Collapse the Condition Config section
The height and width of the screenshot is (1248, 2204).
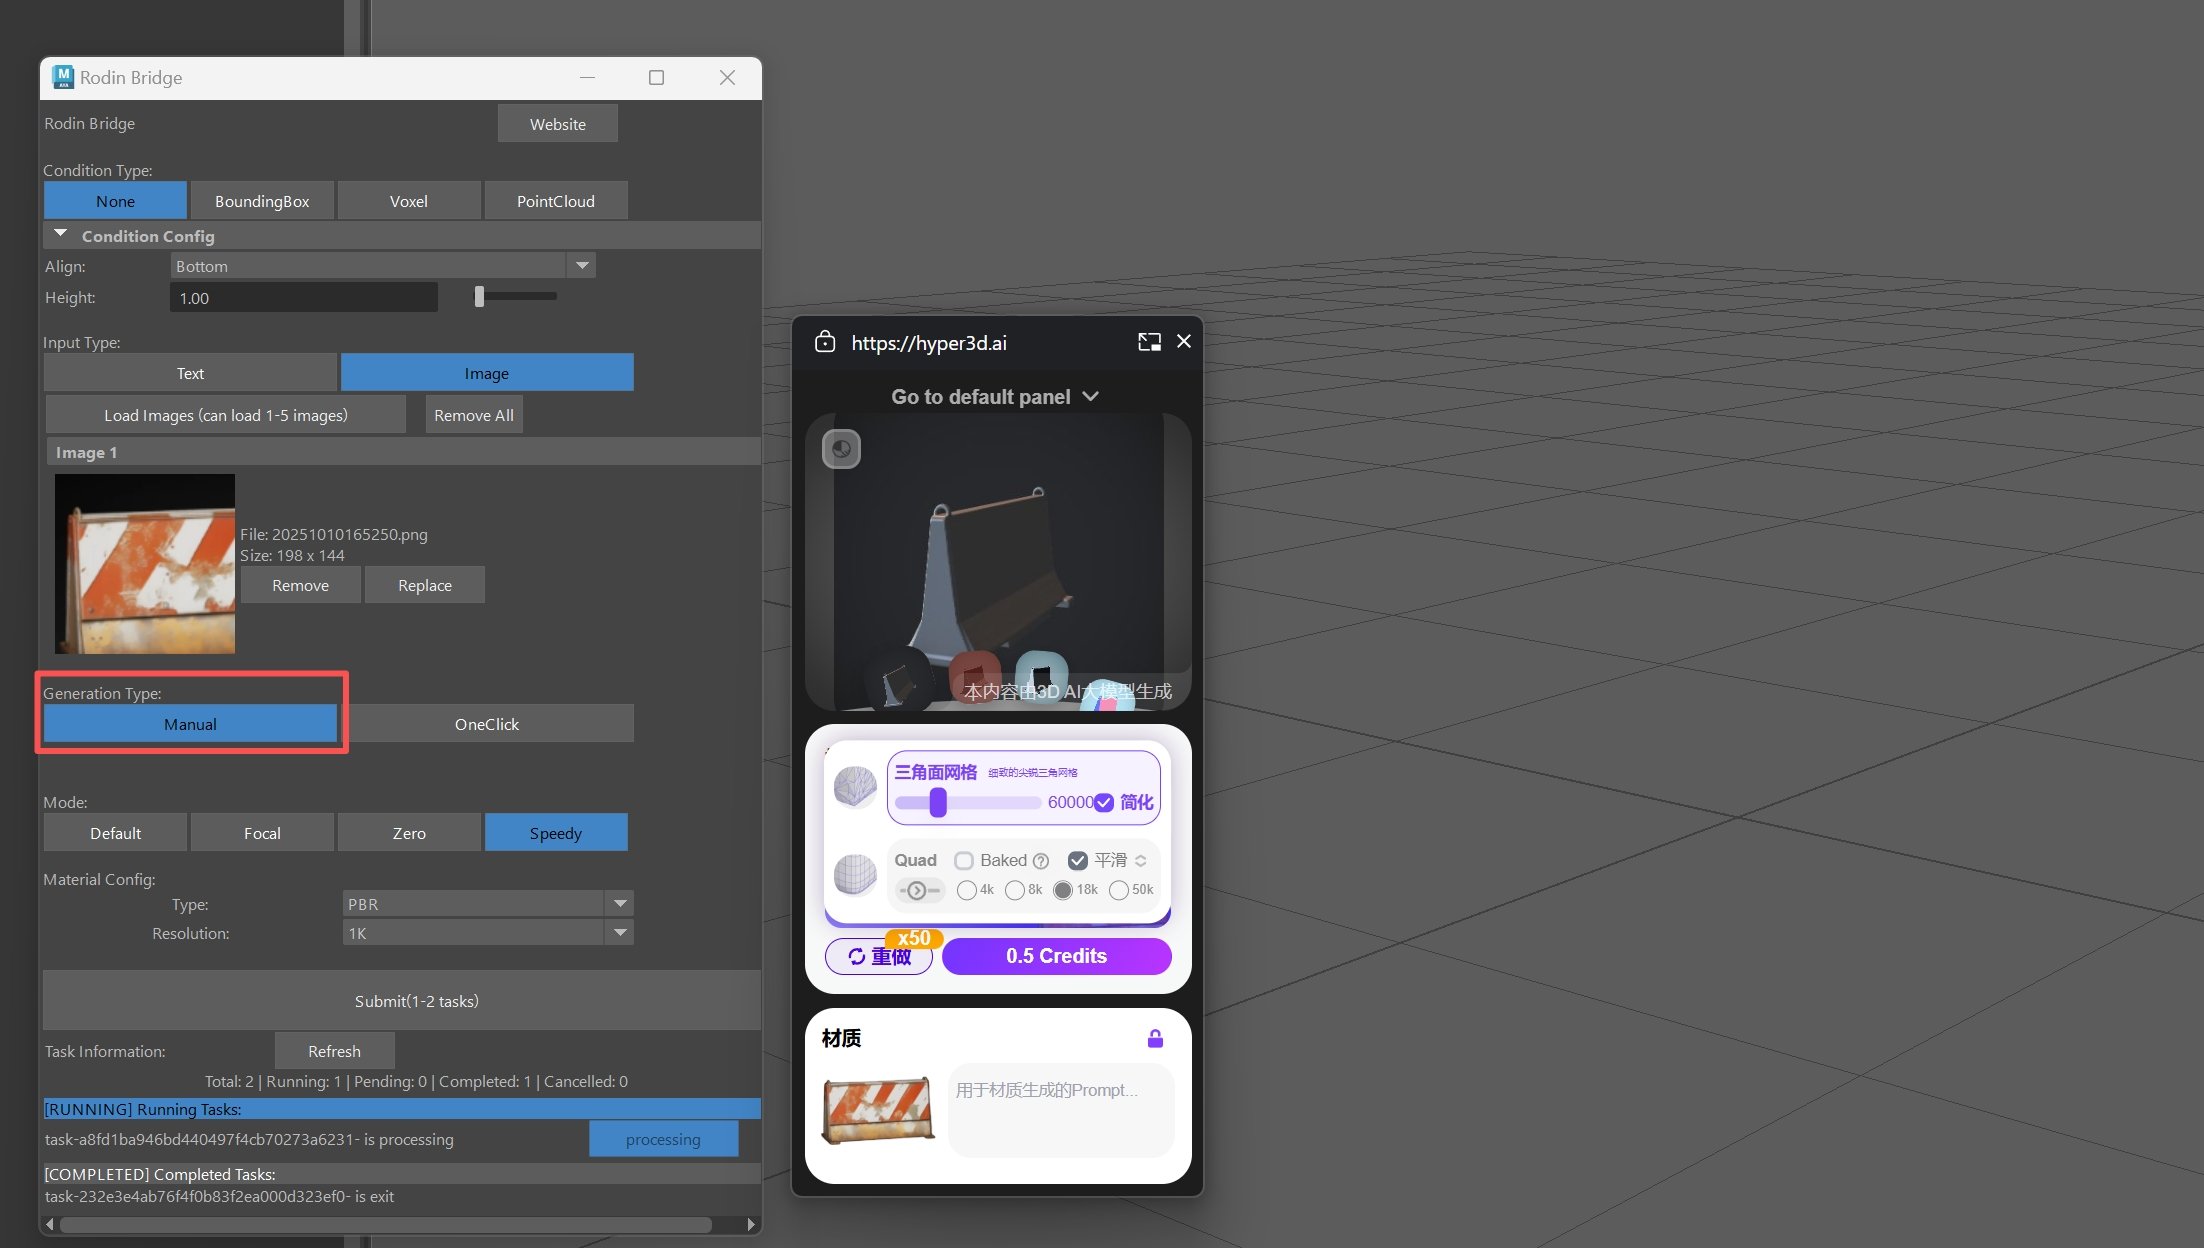point(61,235)
